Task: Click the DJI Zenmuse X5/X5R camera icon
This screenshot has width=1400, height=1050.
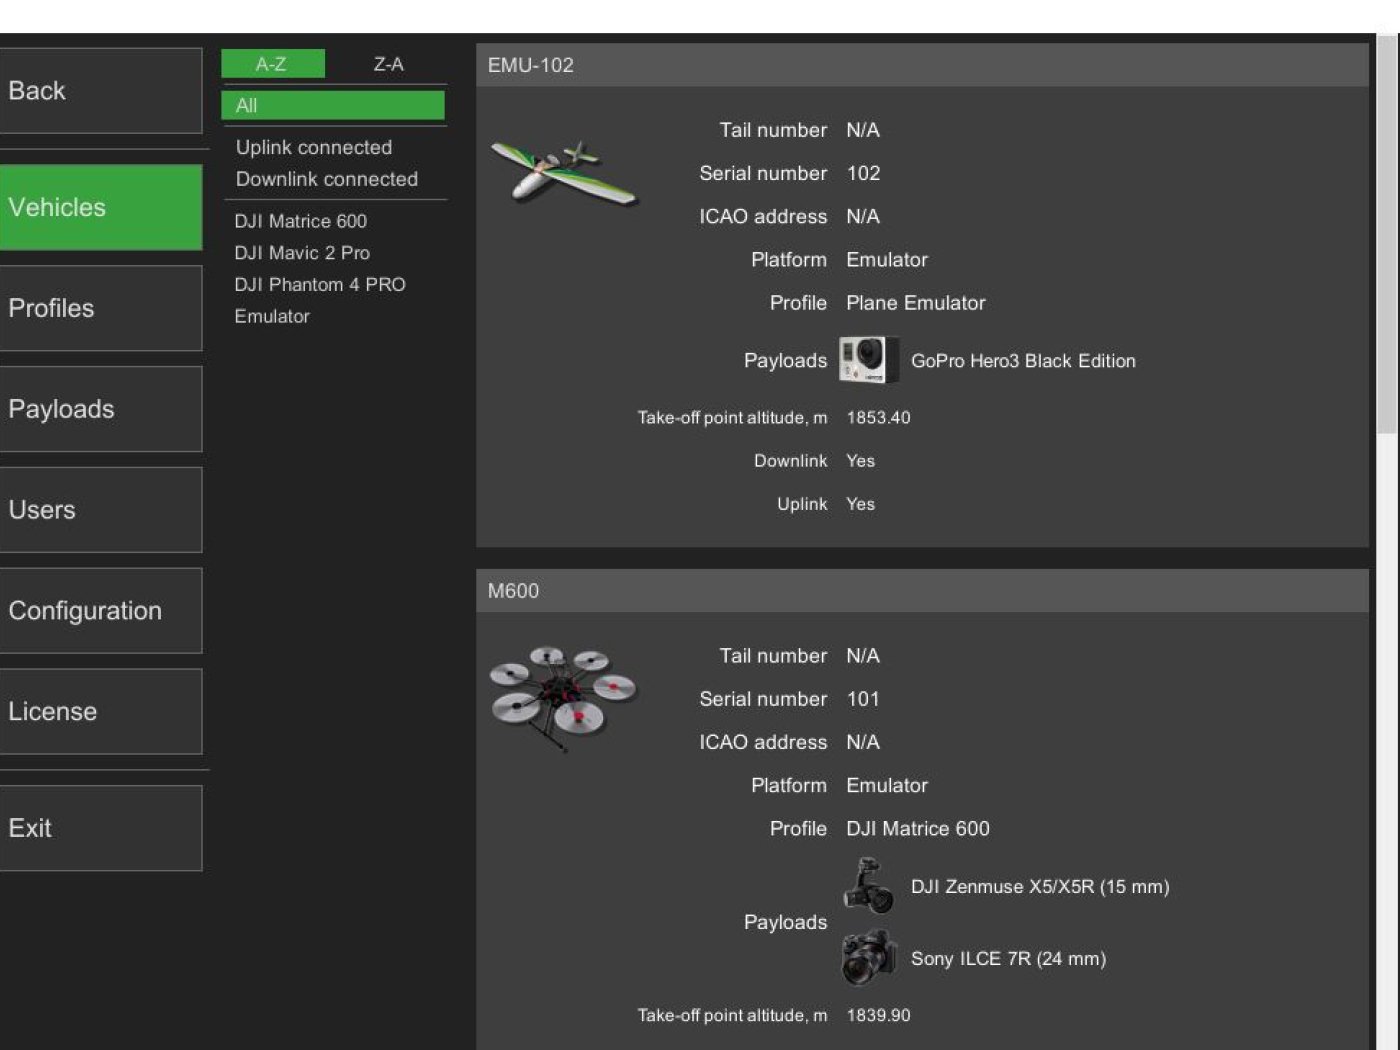Action: (868, 886)
